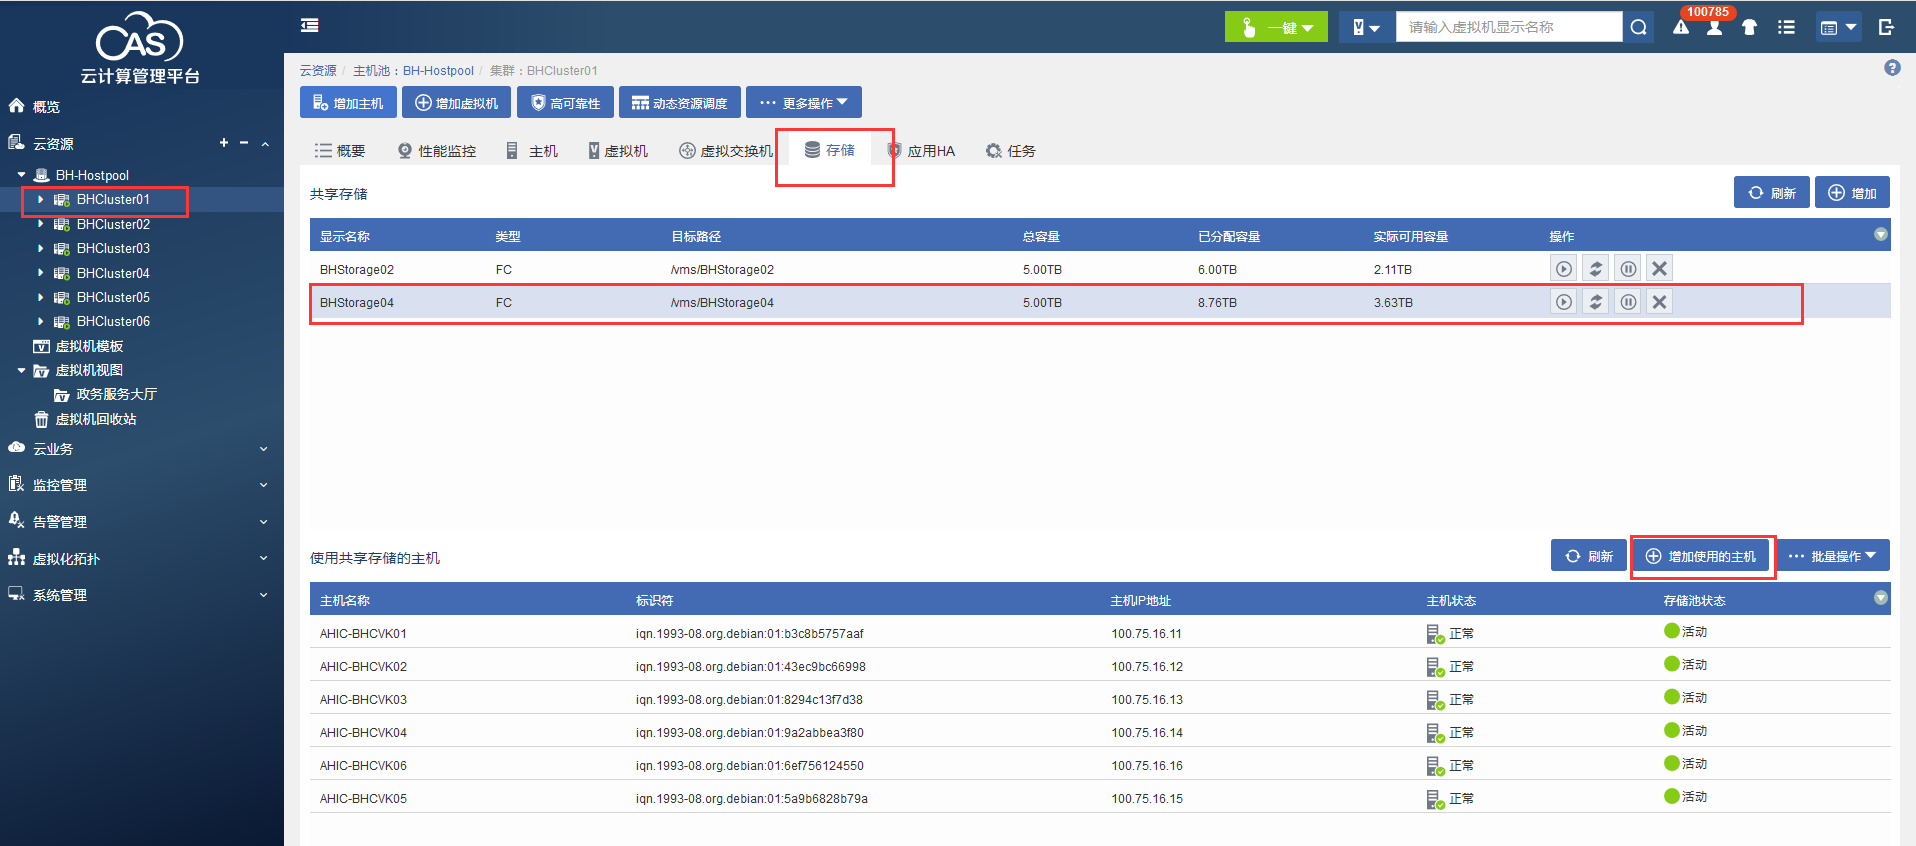Refresh BHStorage04 using its sync icon
Screen dimensions: 1916x846
tap(1596, 302)
